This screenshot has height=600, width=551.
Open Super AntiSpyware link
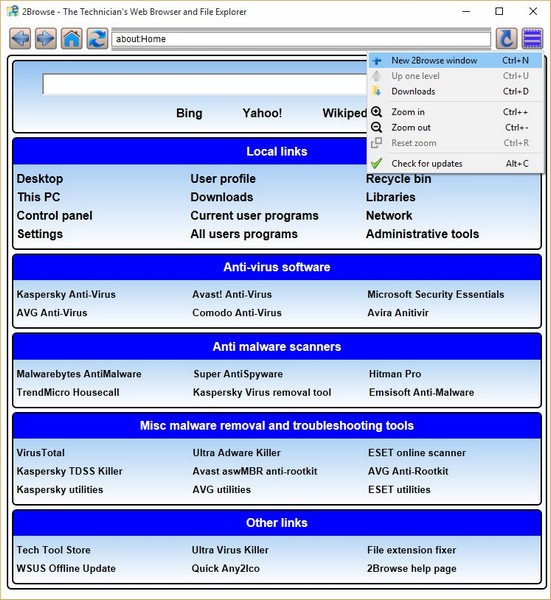pos(238,374)
